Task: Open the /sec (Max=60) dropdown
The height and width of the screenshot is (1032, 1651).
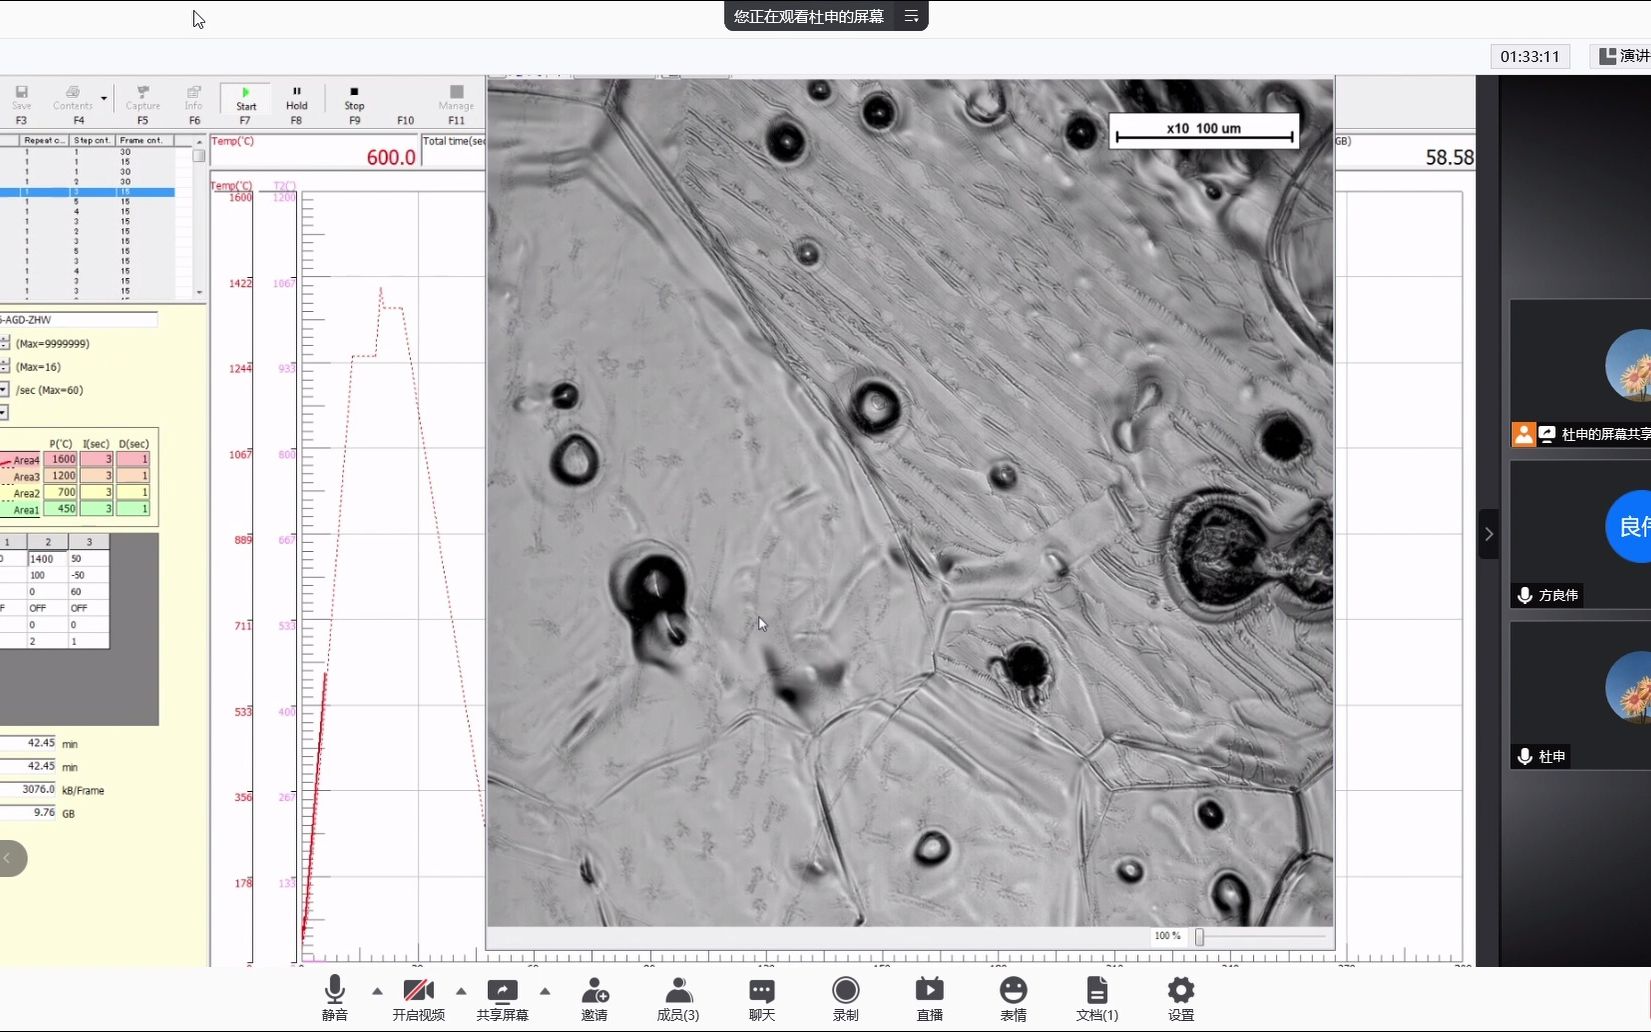Action: tap(5, 389)
